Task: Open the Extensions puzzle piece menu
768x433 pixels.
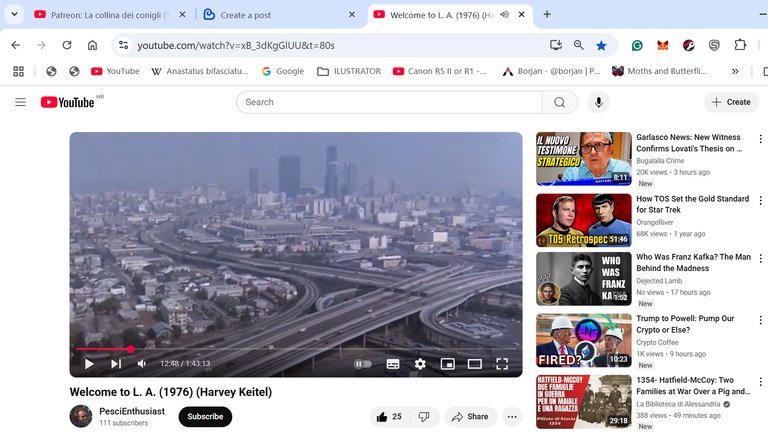Action: pyautogui.click(x=740, y=45)
